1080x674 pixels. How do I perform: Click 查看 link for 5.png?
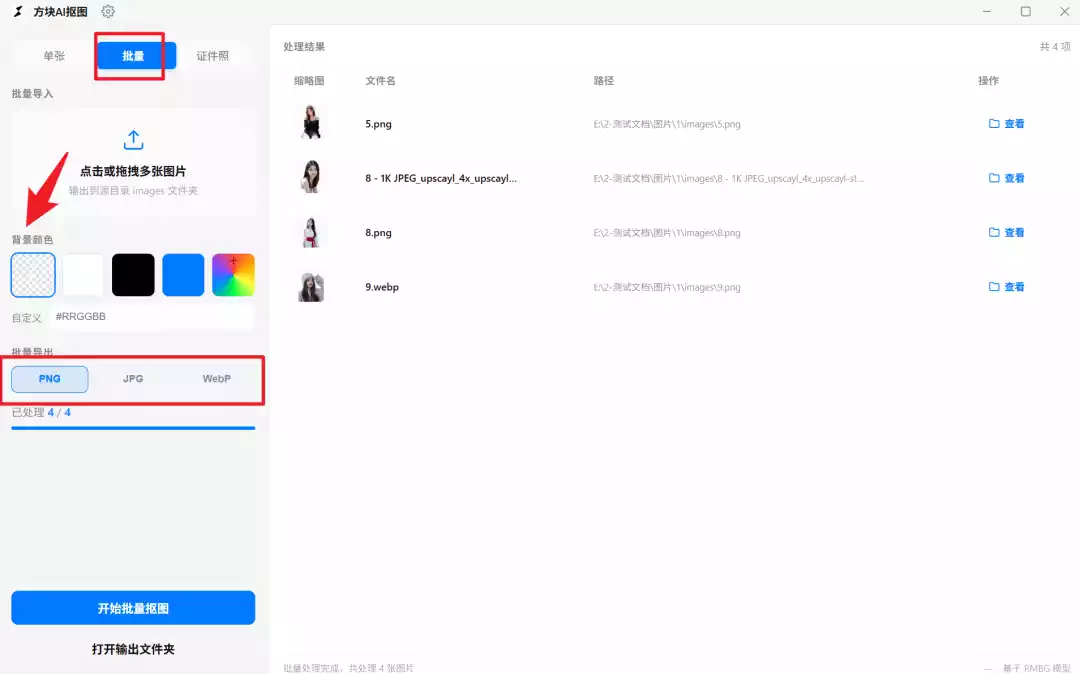click(x=1014, y=124)
